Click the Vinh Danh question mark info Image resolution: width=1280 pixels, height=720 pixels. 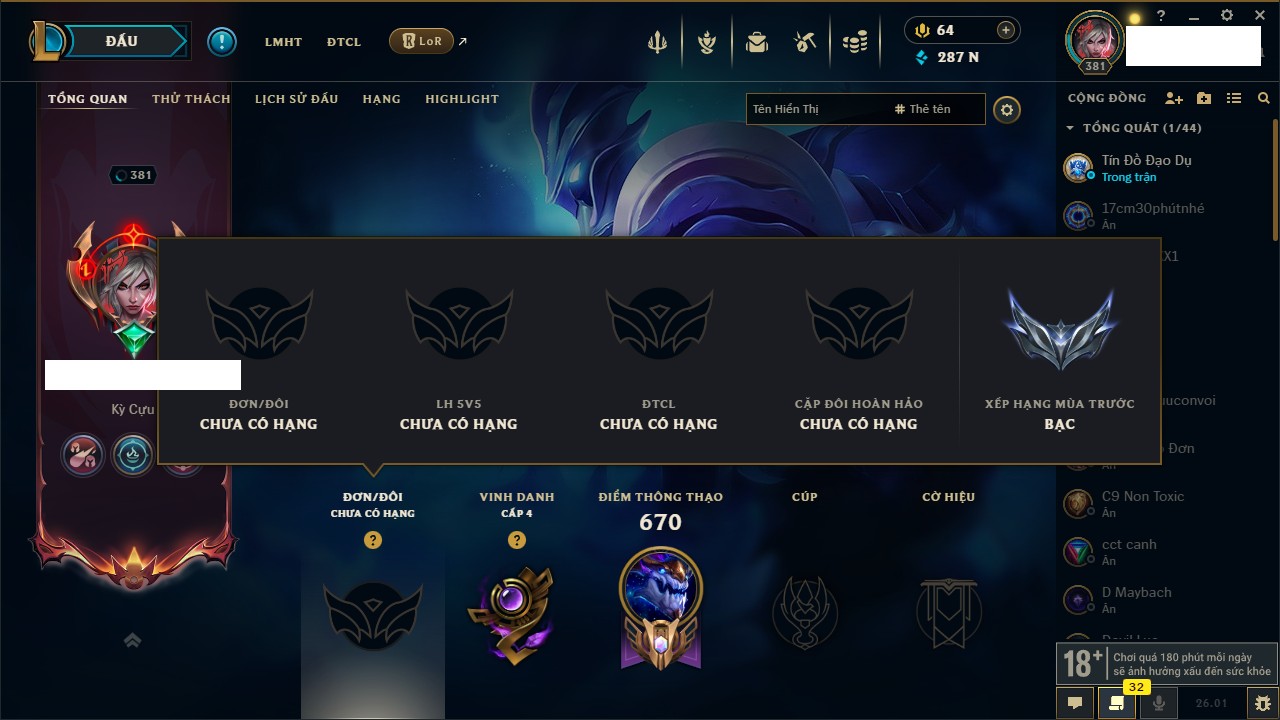point(517,540)
